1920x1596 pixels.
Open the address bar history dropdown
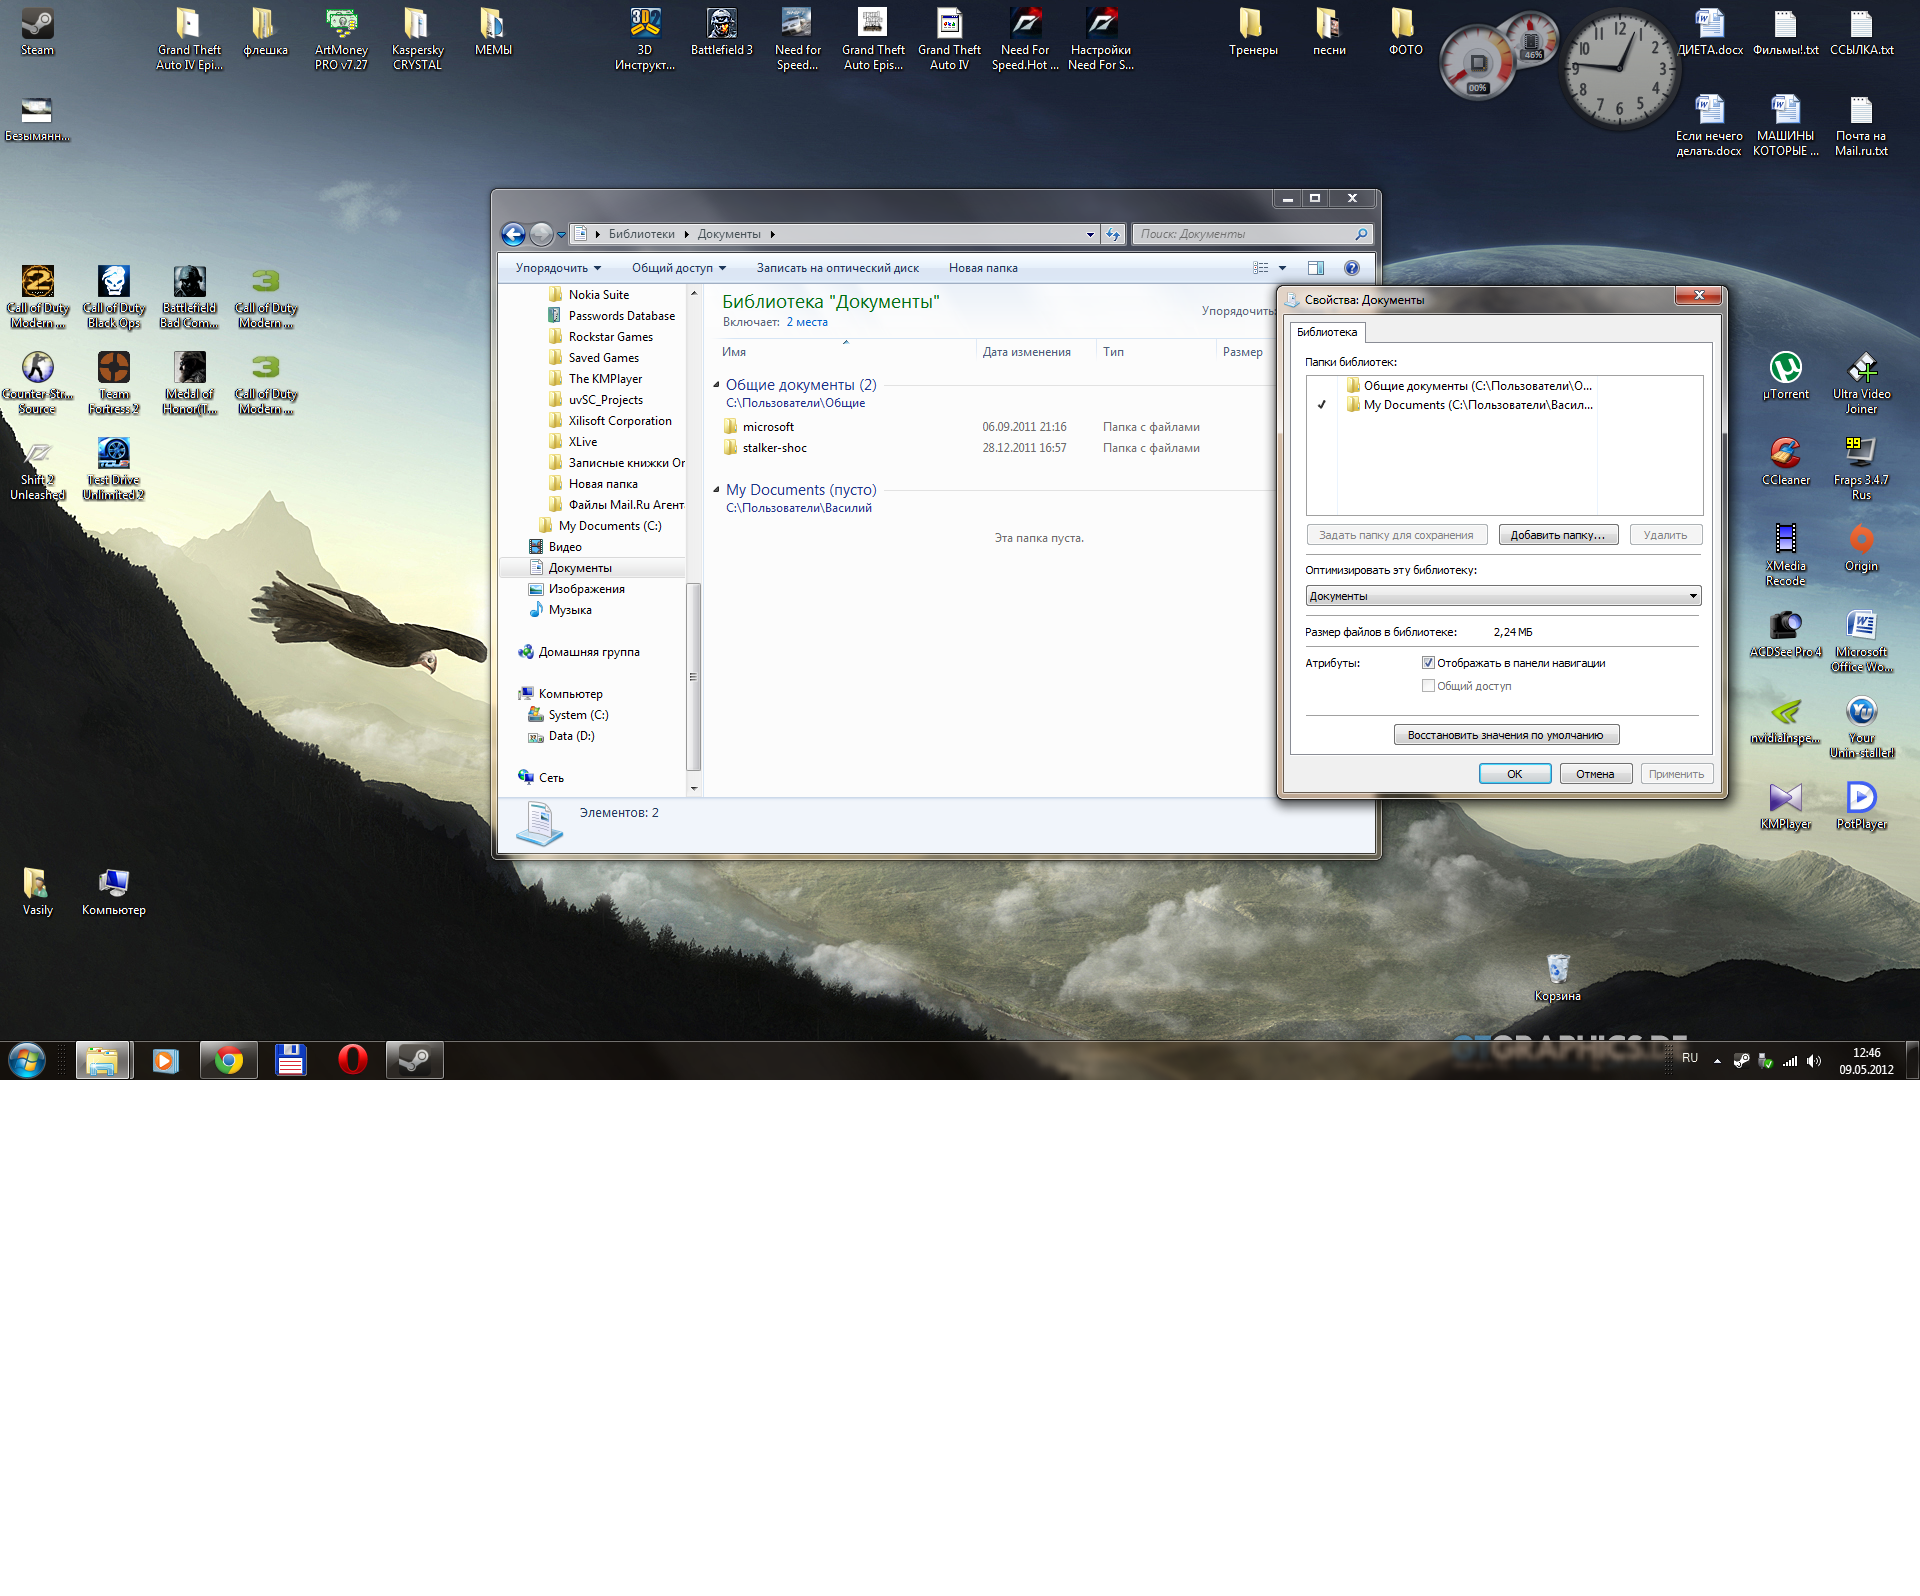[1090, 234]
